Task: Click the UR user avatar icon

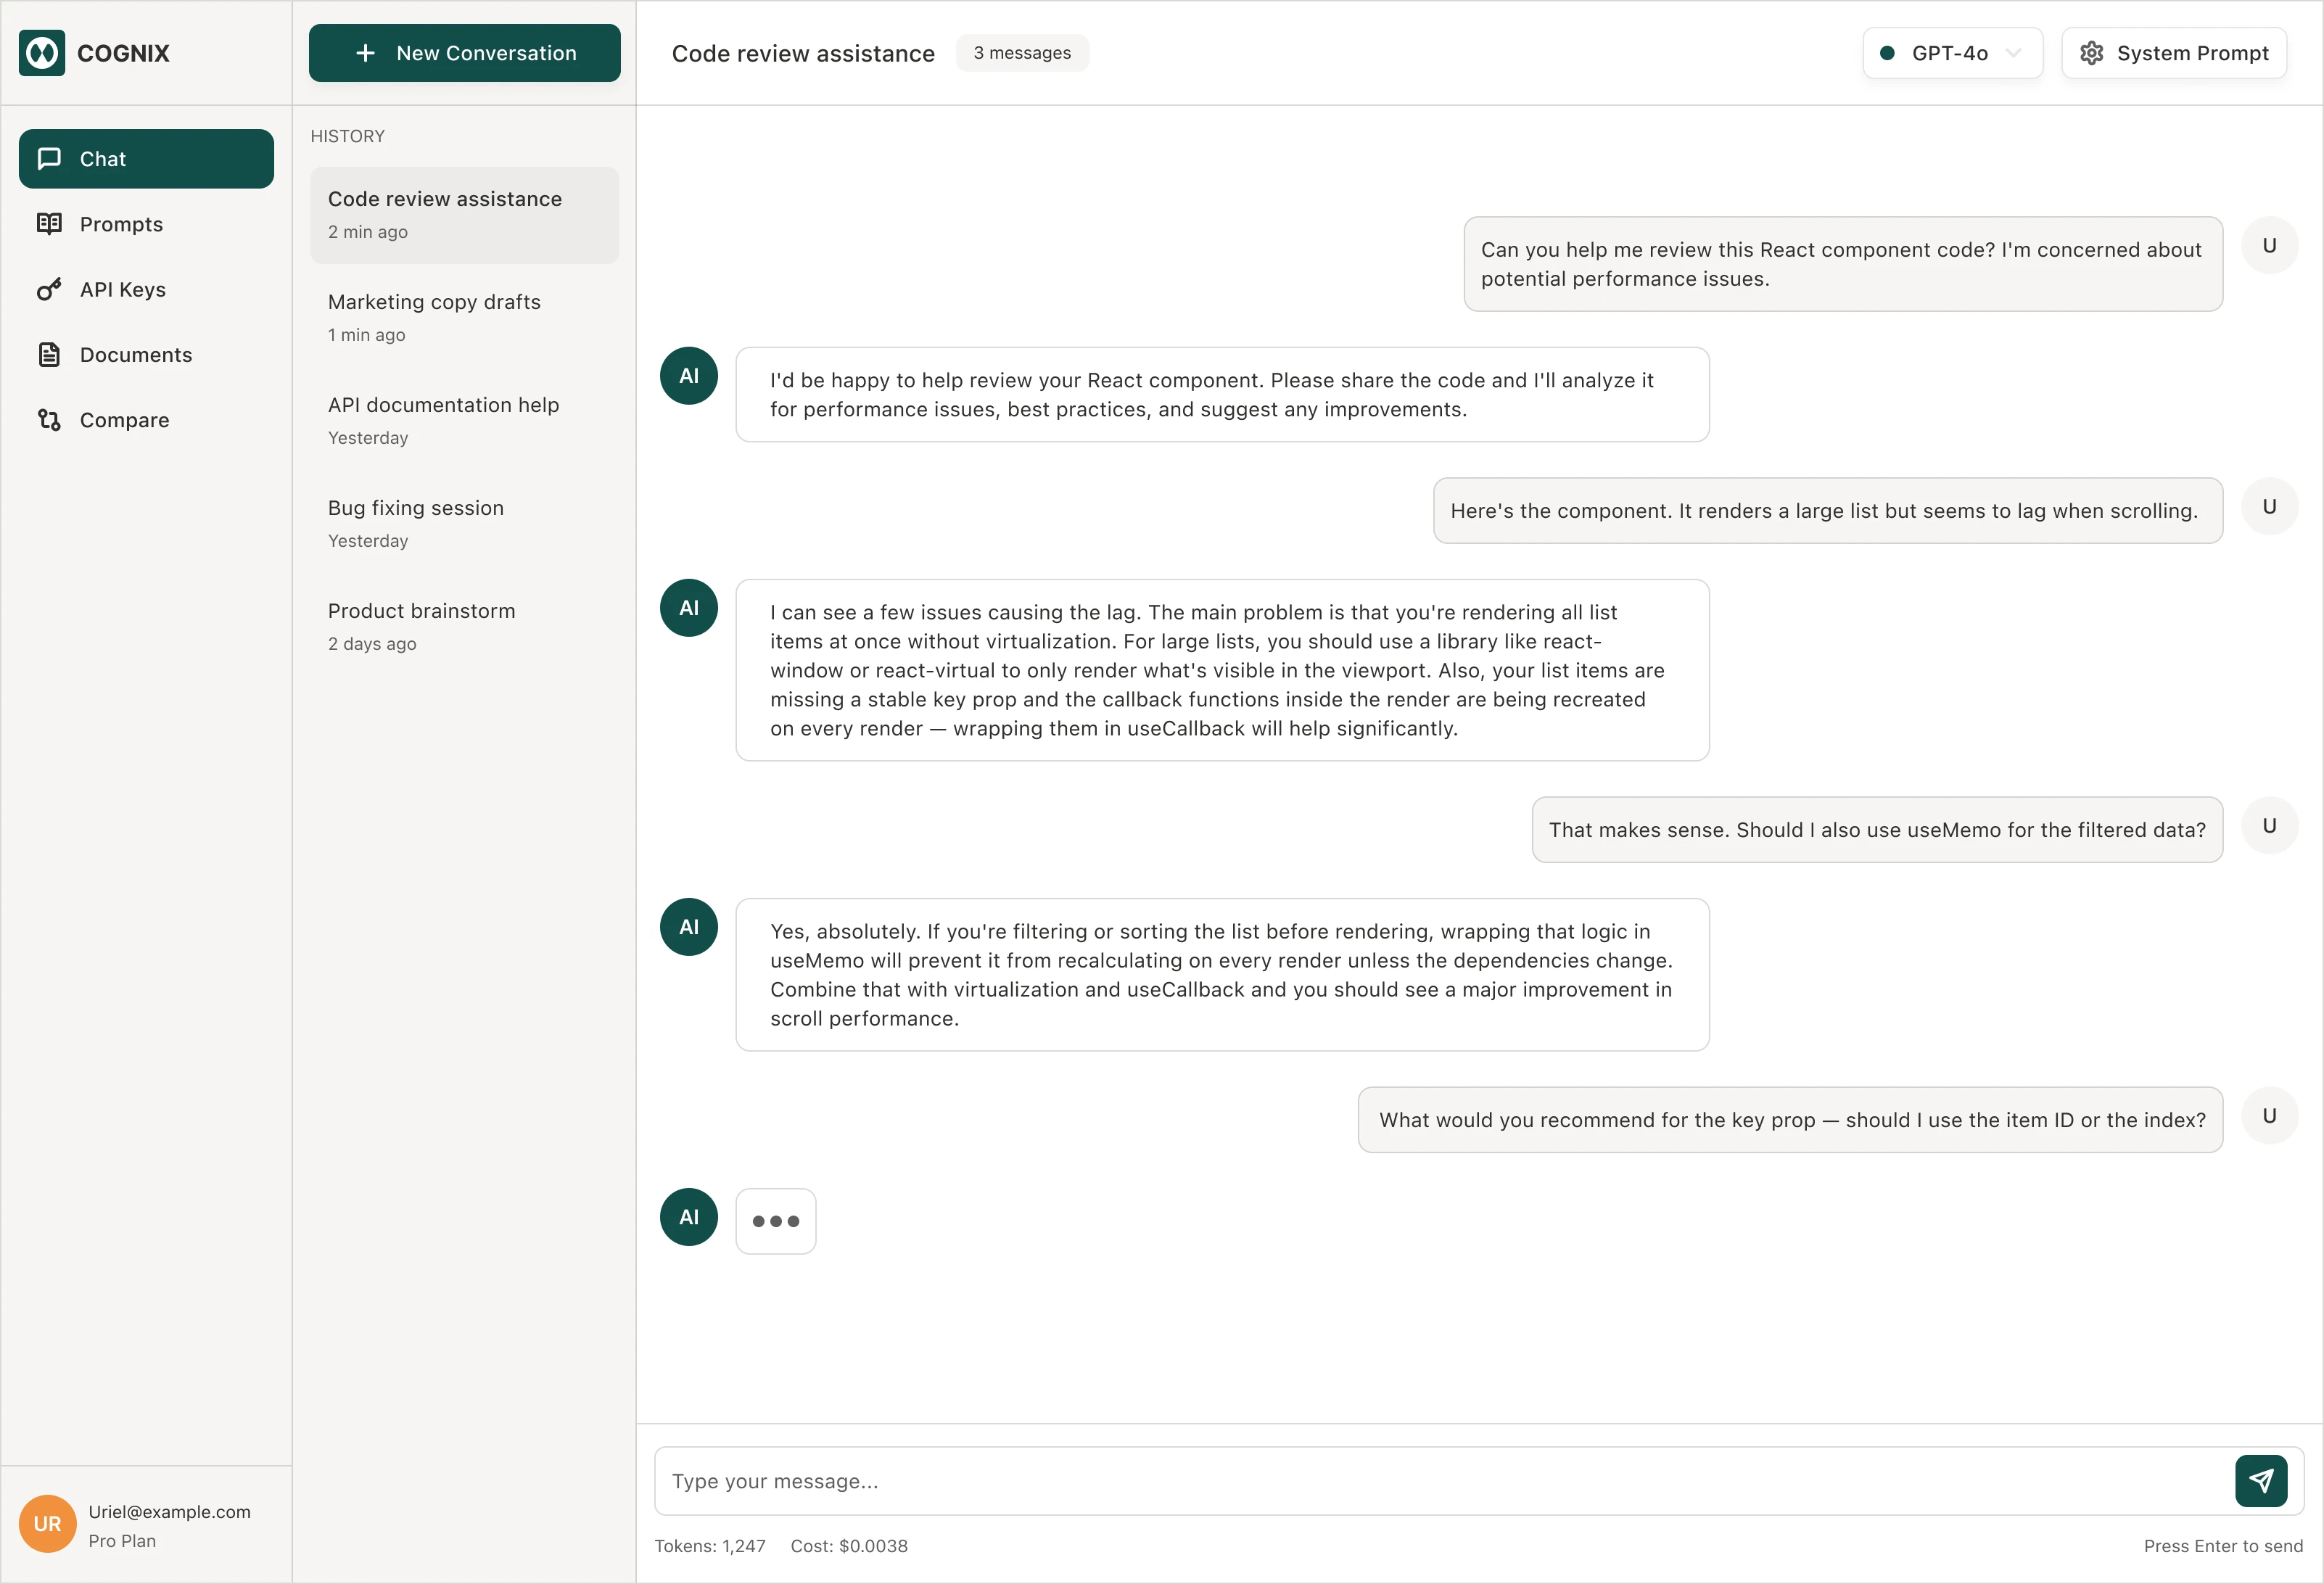Action: click(x=47, y=1523)
